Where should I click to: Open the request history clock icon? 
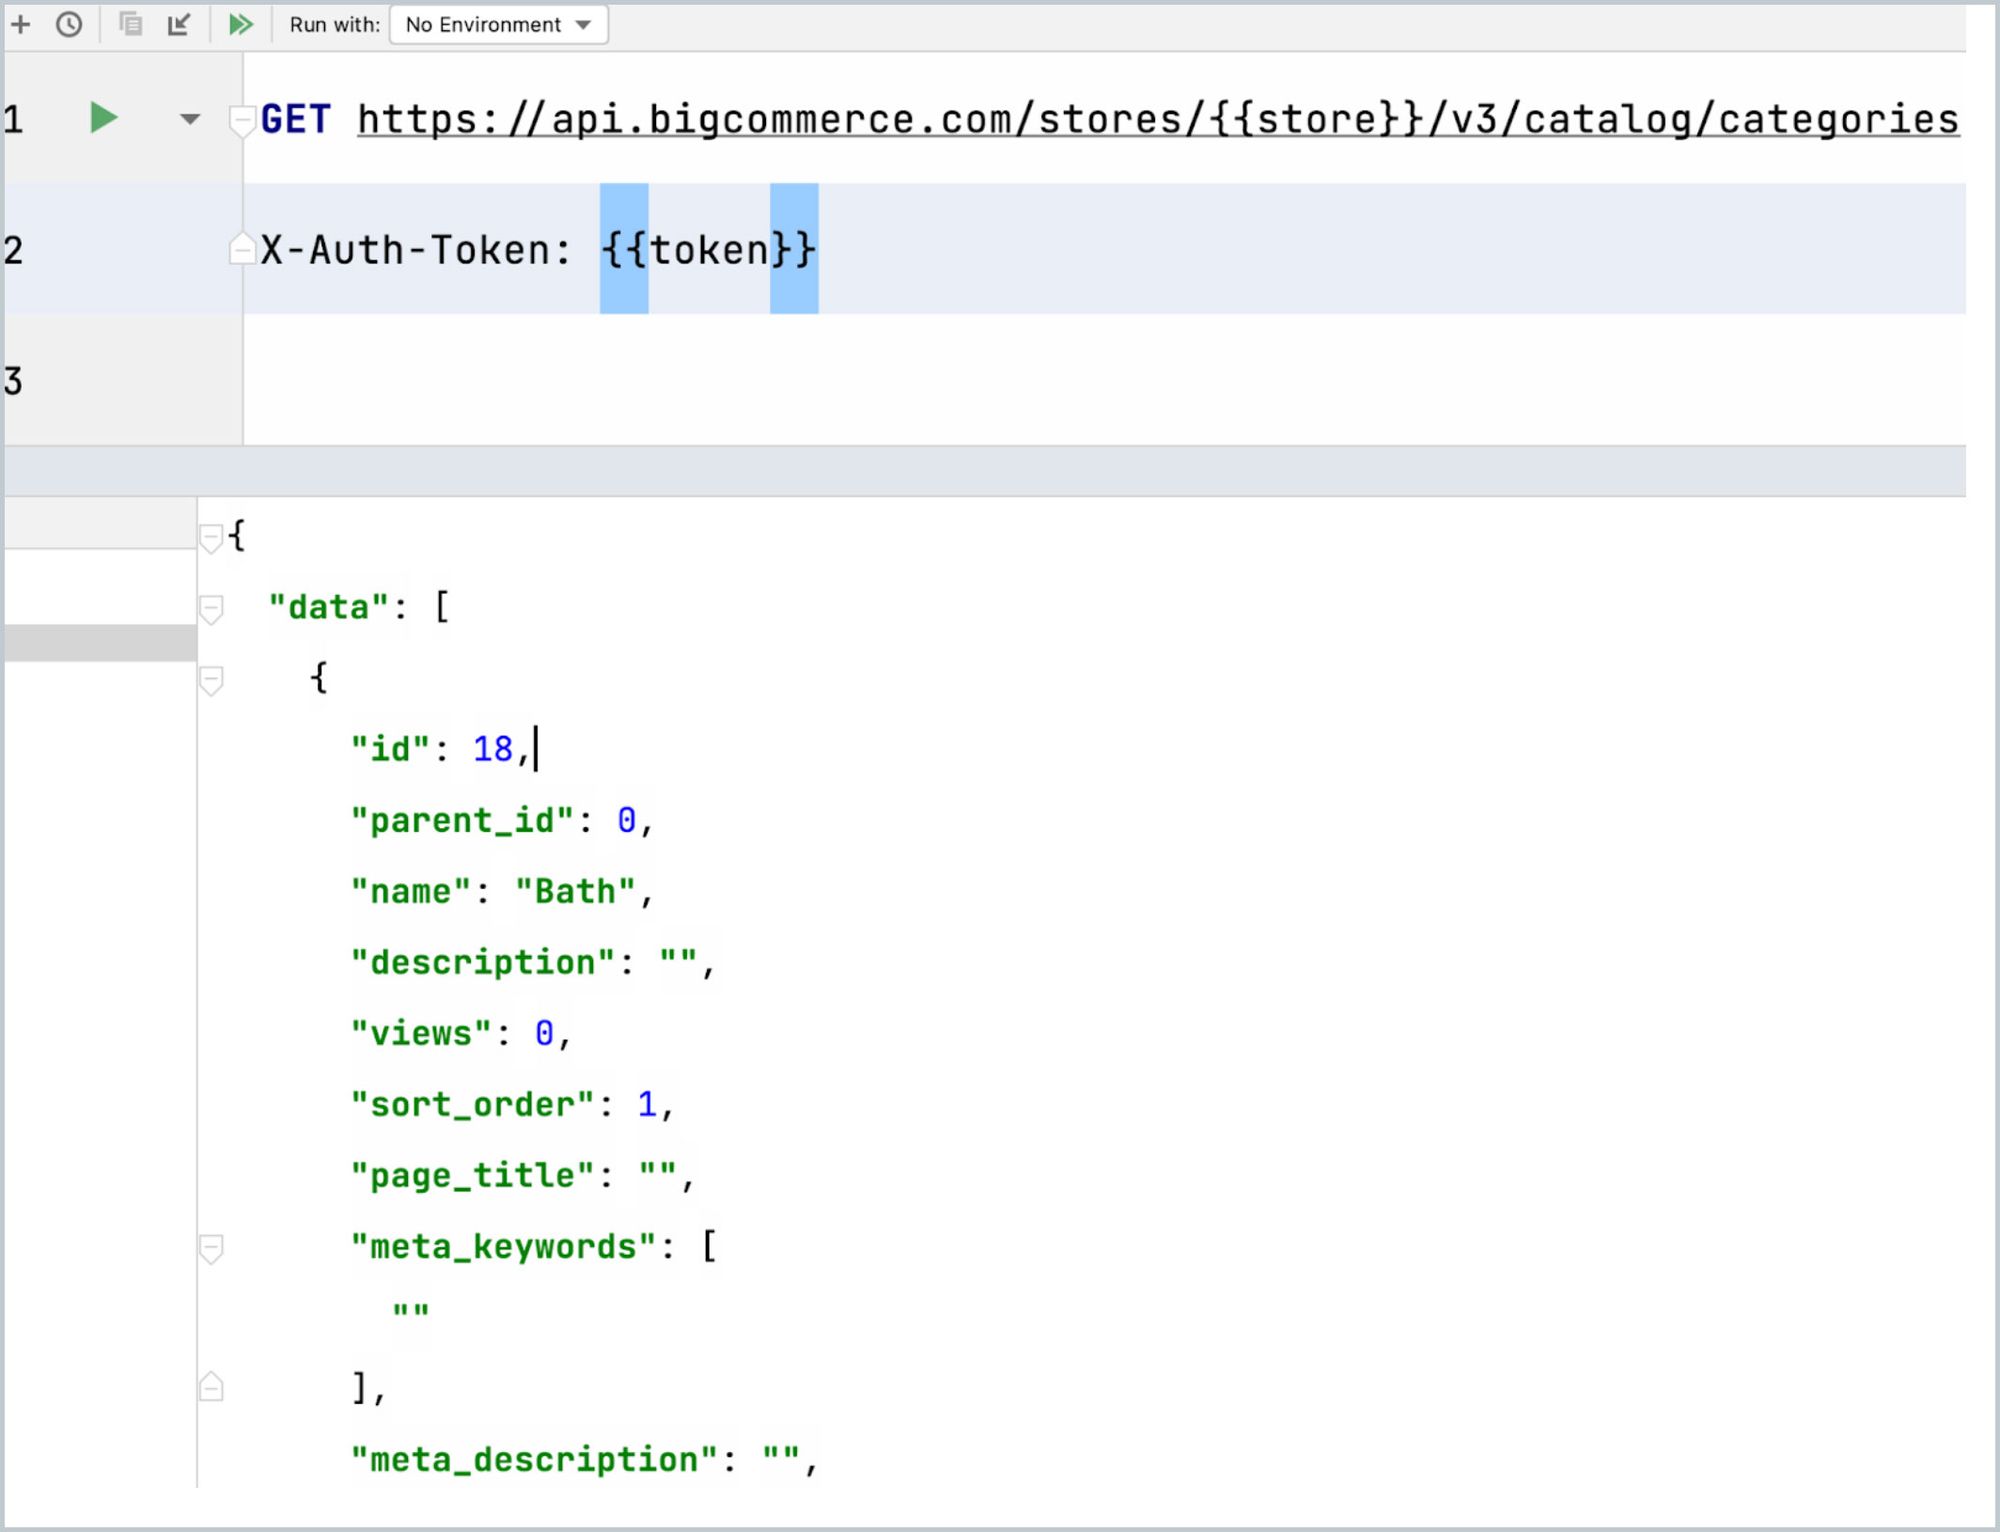(69, 24)
